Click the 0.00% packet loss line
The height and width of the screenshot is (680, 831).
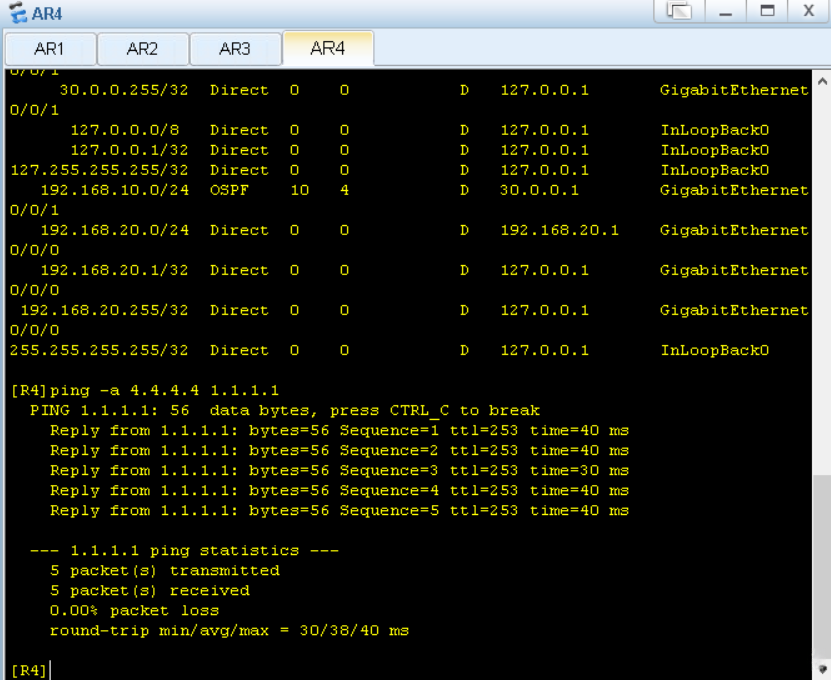[x=135, y=611]
